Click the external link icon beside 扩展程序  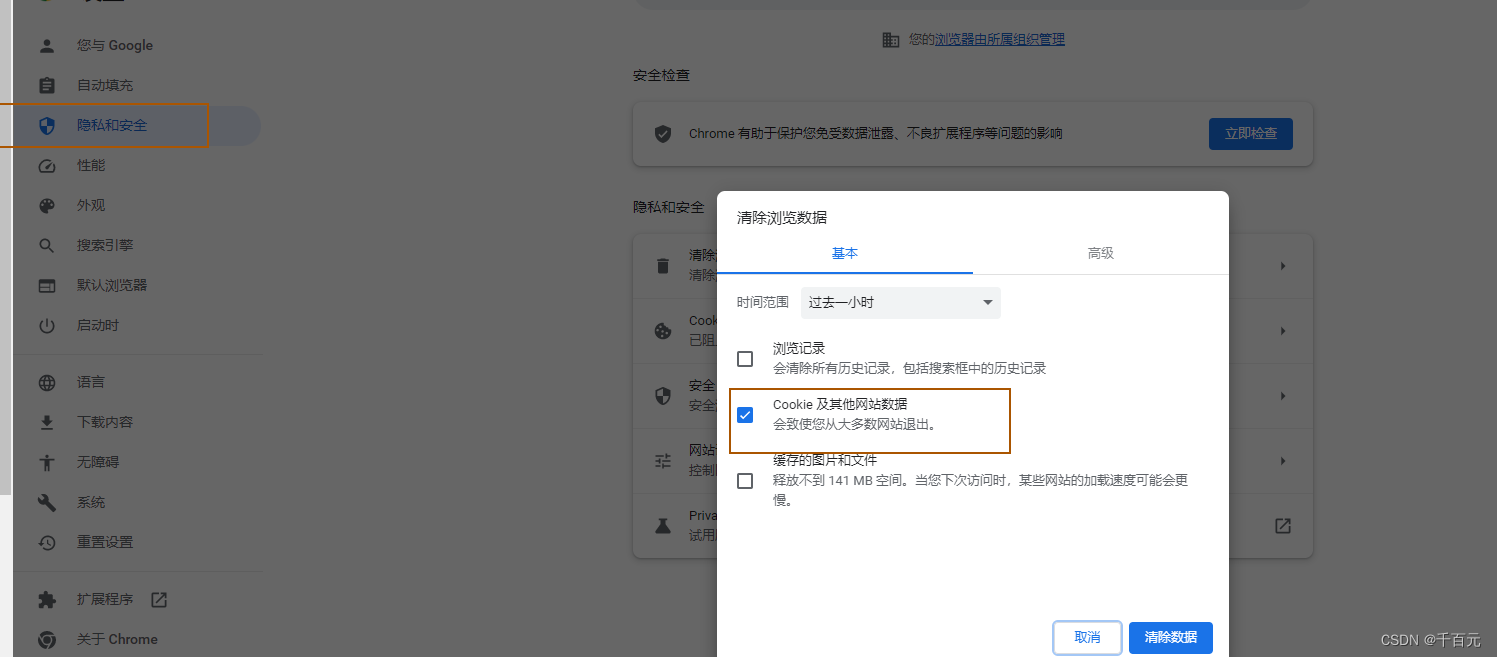[x=159, y=599]
